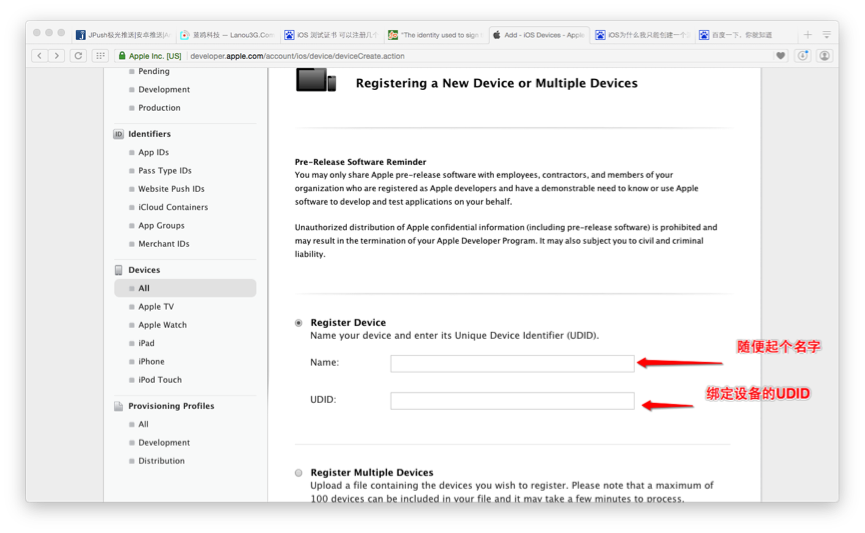
Task: Reload the current page
Action: pyautogui.click(x=78, y=56)
